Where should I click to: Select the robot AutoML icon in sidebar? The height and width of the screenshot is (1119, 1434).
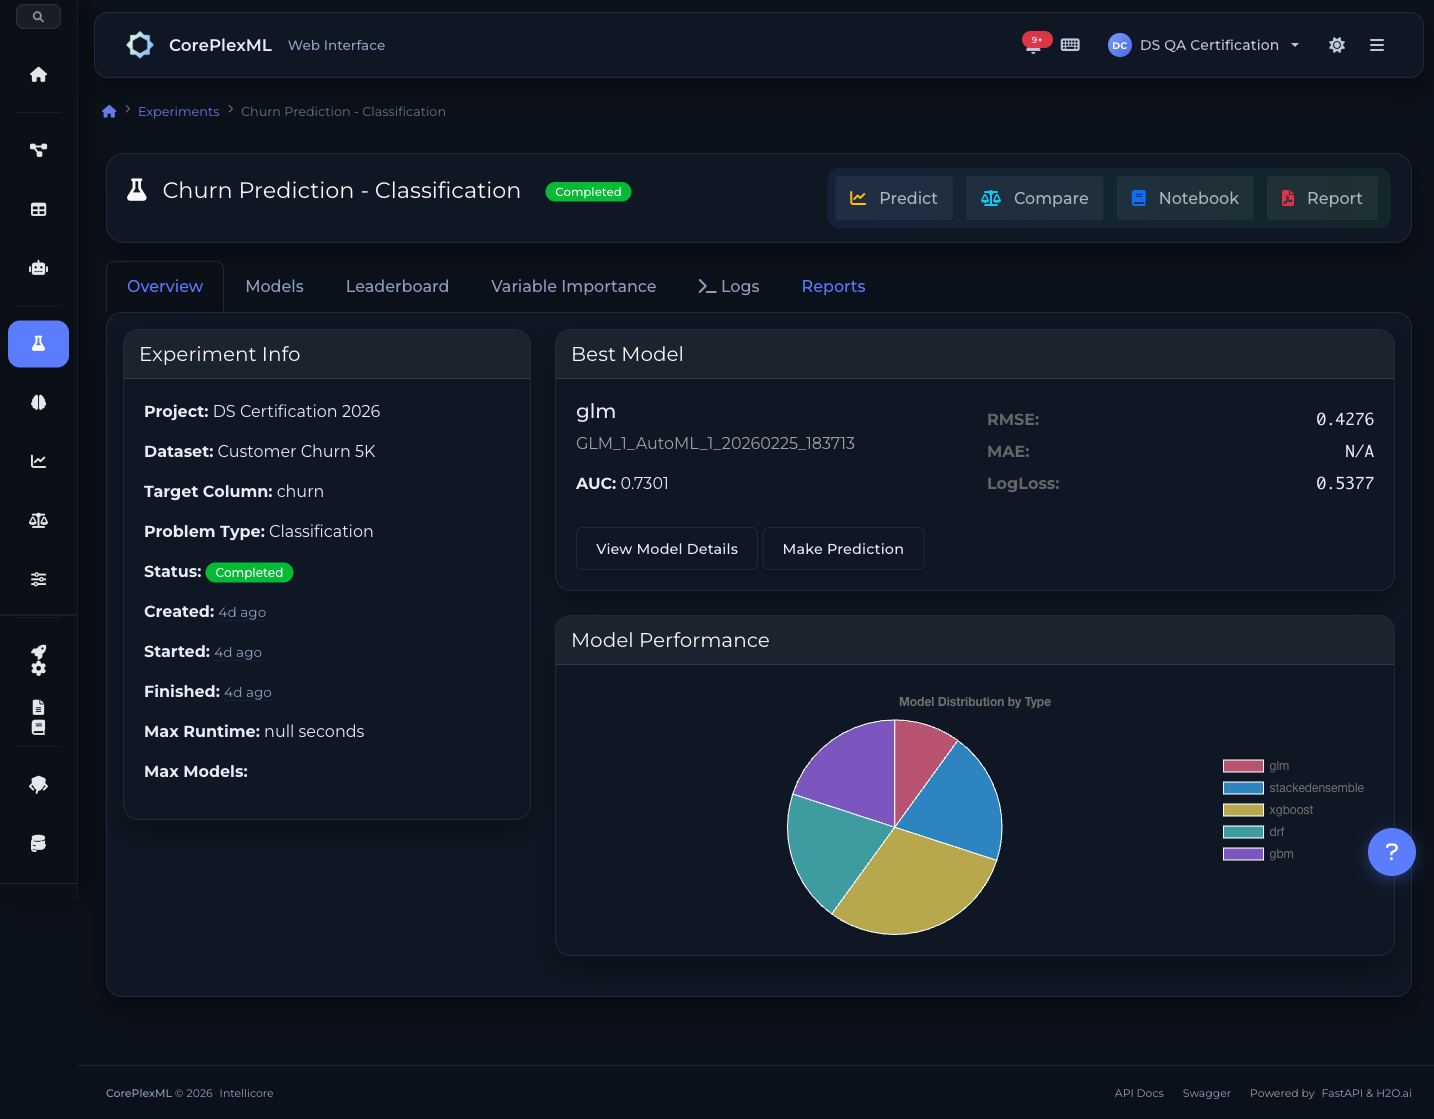(x=38, y=267)
